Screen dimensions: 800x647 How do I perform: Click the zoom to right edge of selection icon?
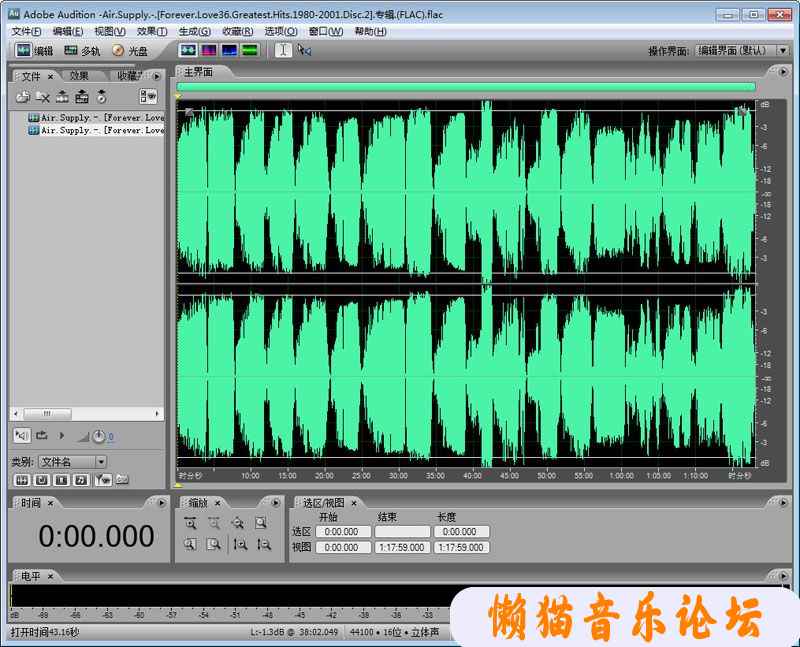[x=214, y=544]
